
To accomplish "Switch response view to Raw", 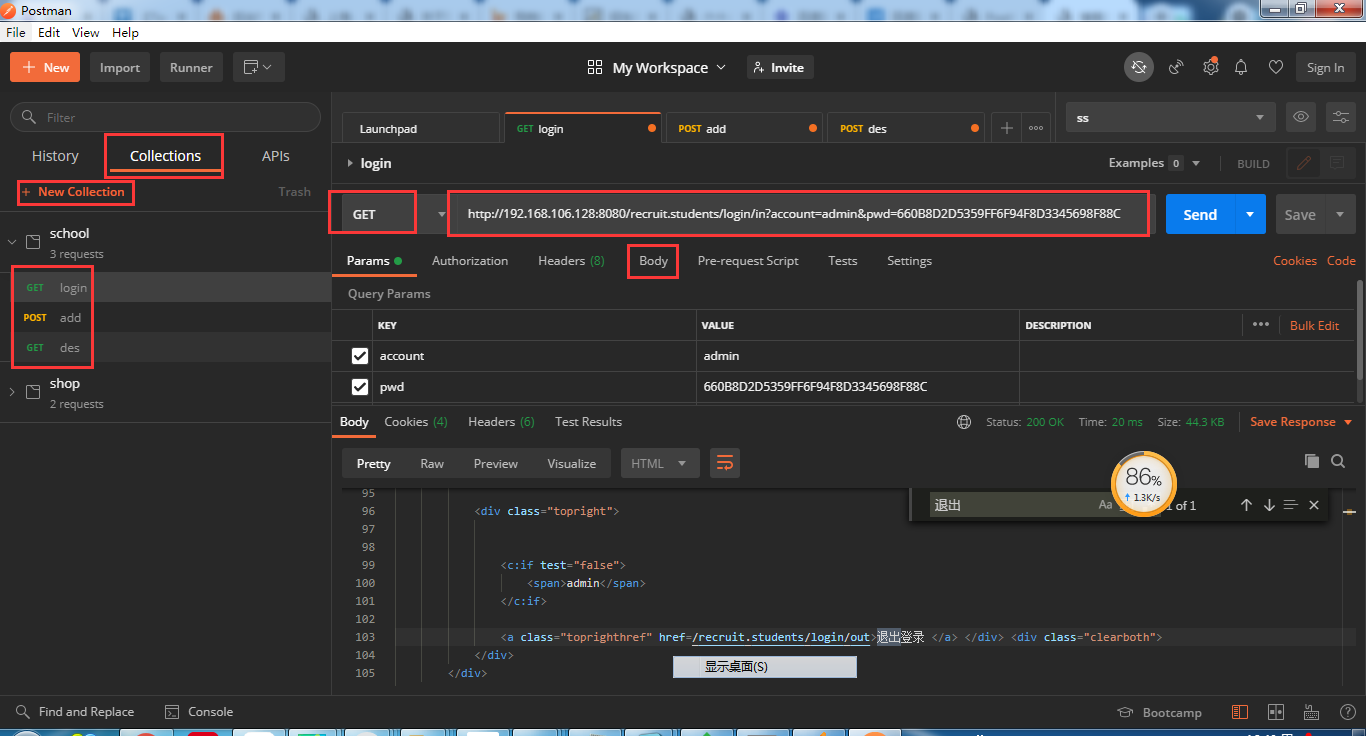I will pyautogui.click(x=432, y=463).
